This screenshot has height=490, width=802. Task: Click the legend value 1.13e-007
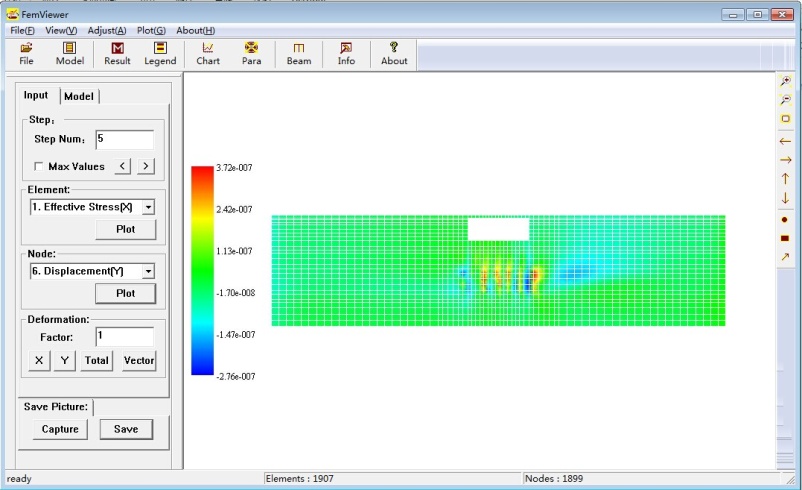point(234,251)
